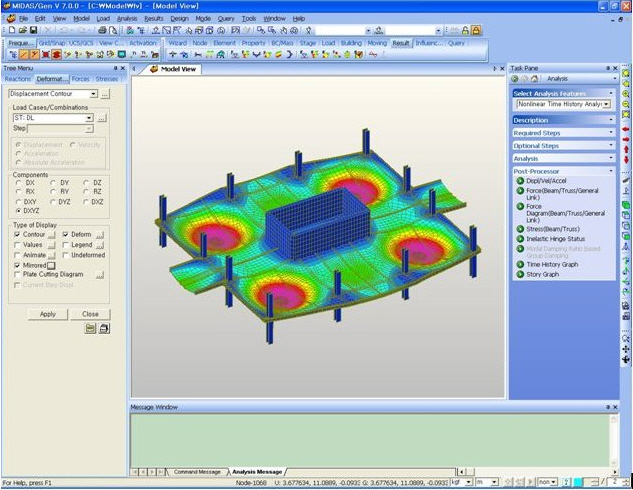Enable the Values checkbox
This screenshot has height=490, width=633.
pos(17,245)
